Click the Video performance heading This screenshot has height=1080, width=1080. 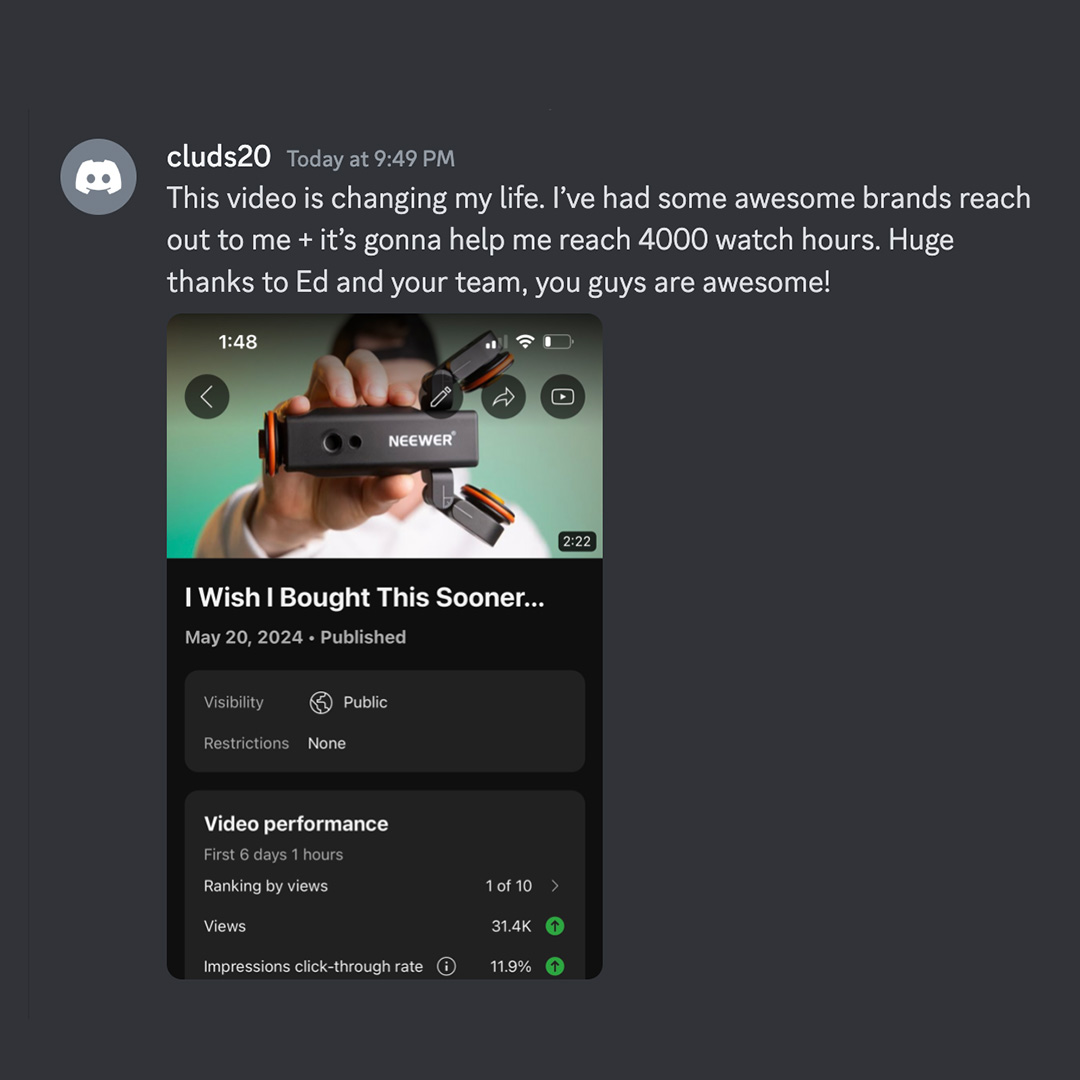click(296, 824)
